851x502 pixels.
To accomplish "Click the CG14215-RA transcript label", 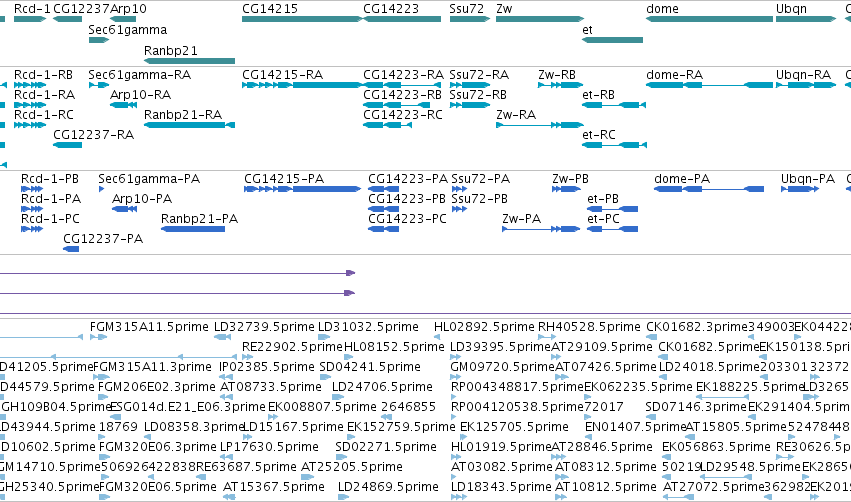I will 282,74.
